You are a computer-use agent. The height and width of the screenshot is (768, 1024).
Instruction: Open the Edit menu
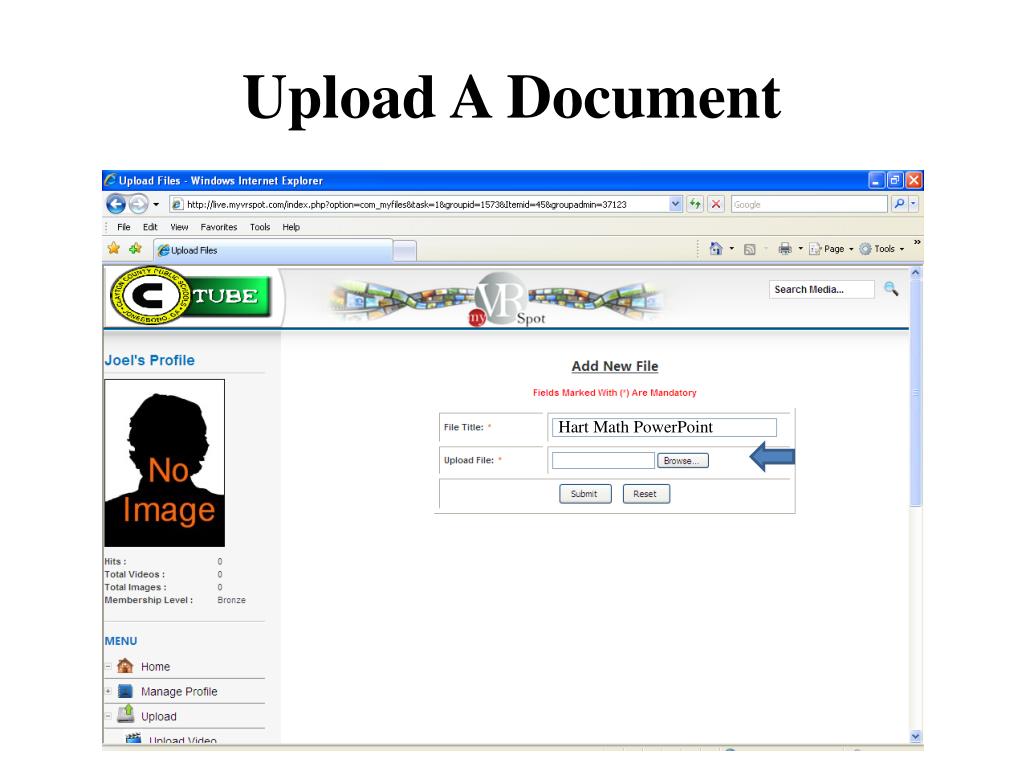(x=150, y=227)
